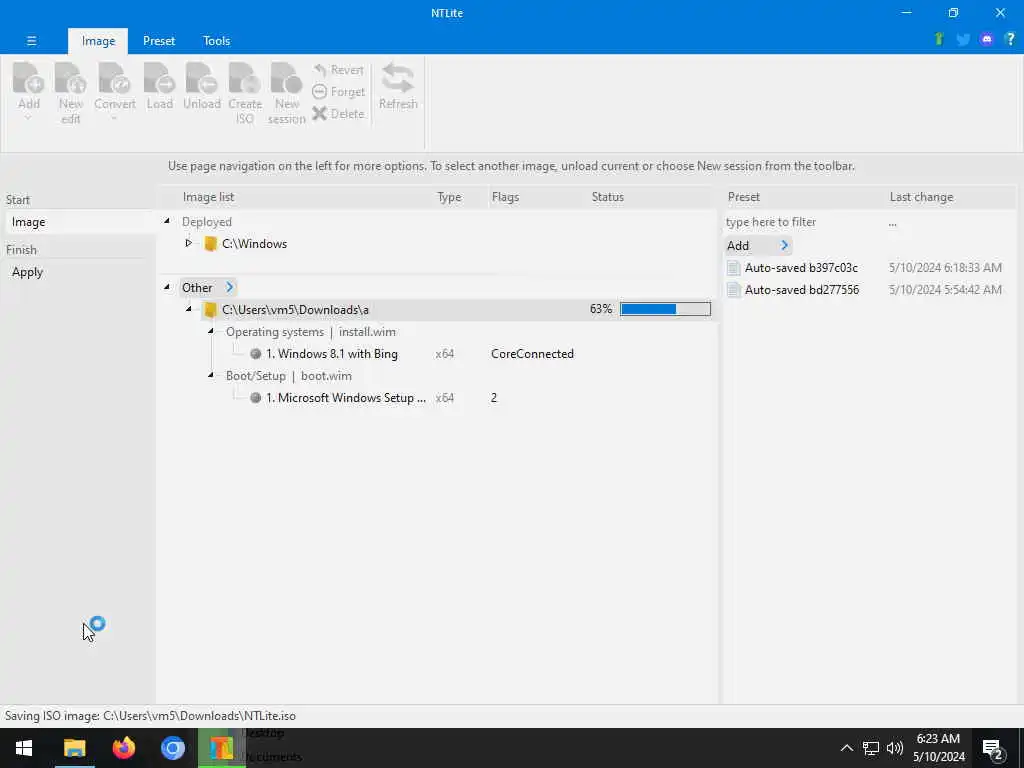Select Auto-saved bd277556 preset file icon
This screenshot has width=1024, height=768.
coord(733,290)
